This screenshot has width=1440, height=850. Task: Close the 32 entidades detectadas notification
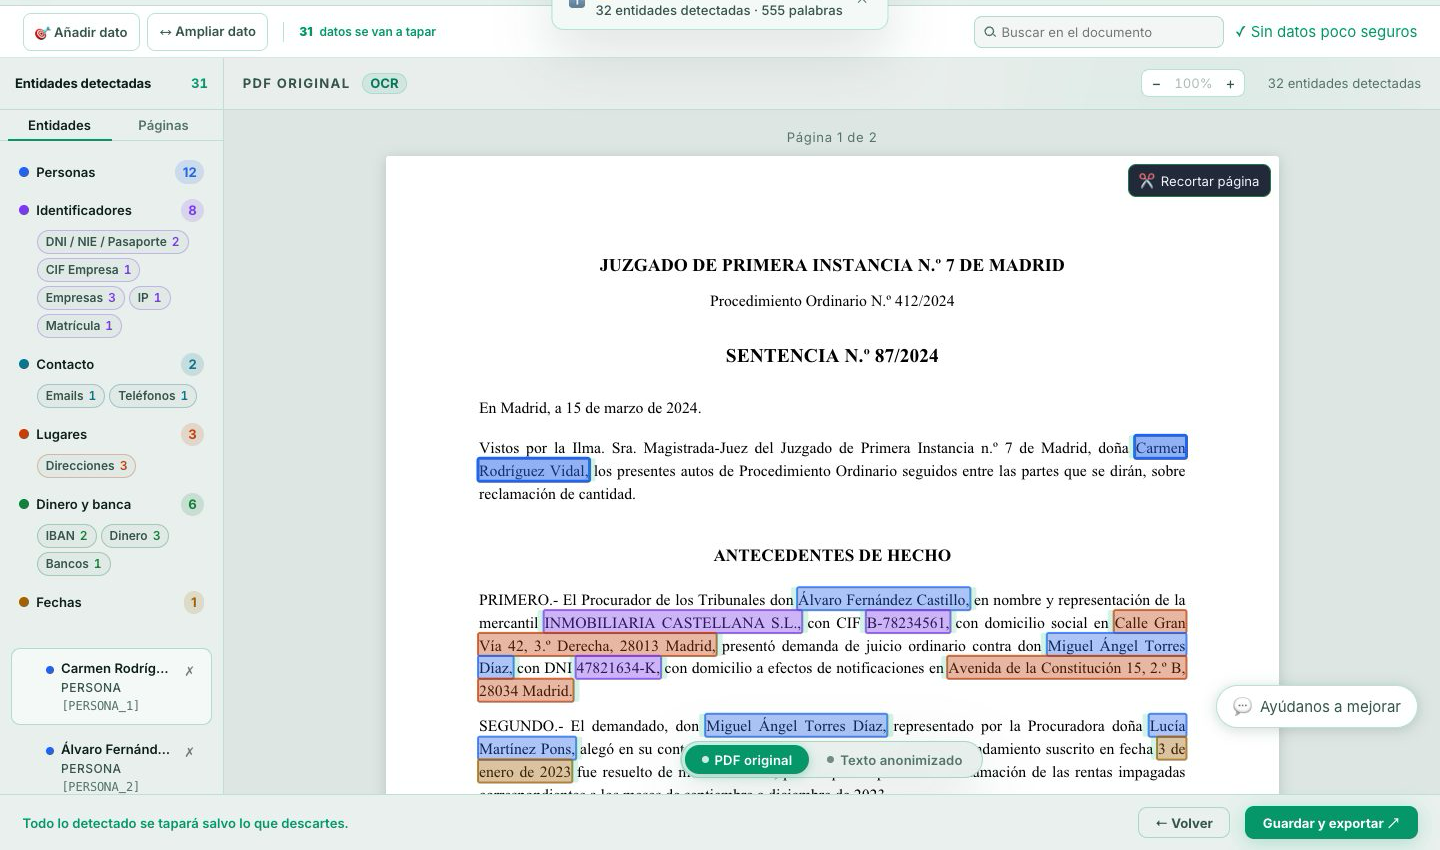tap(862, 3)
